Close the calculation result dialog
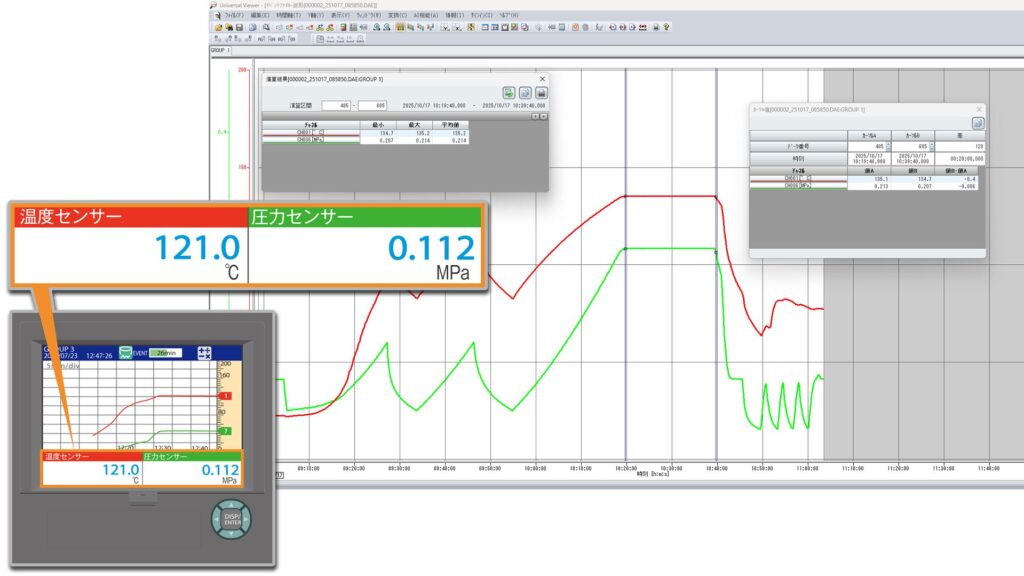 [x=542, y=79]
